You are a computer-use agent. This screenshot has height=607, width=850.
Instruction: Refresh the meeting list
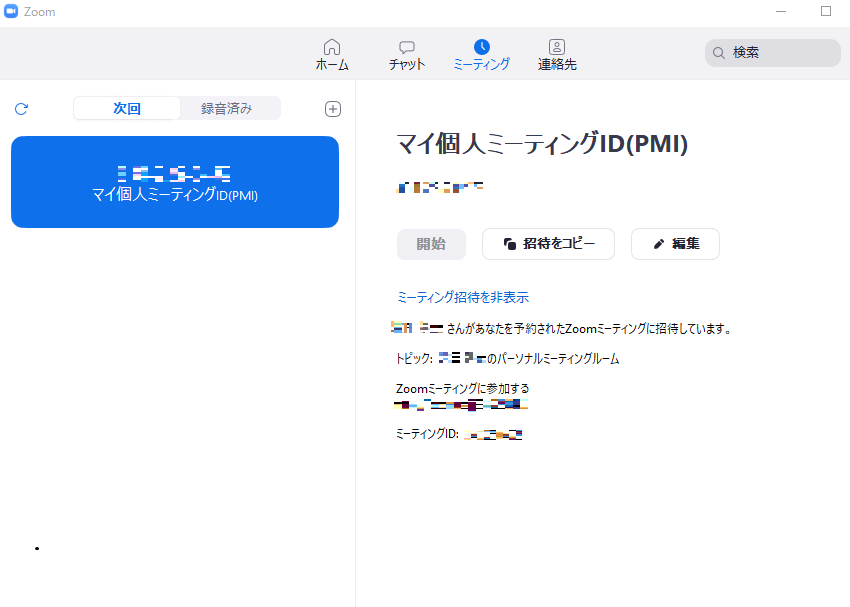[21, 109]
